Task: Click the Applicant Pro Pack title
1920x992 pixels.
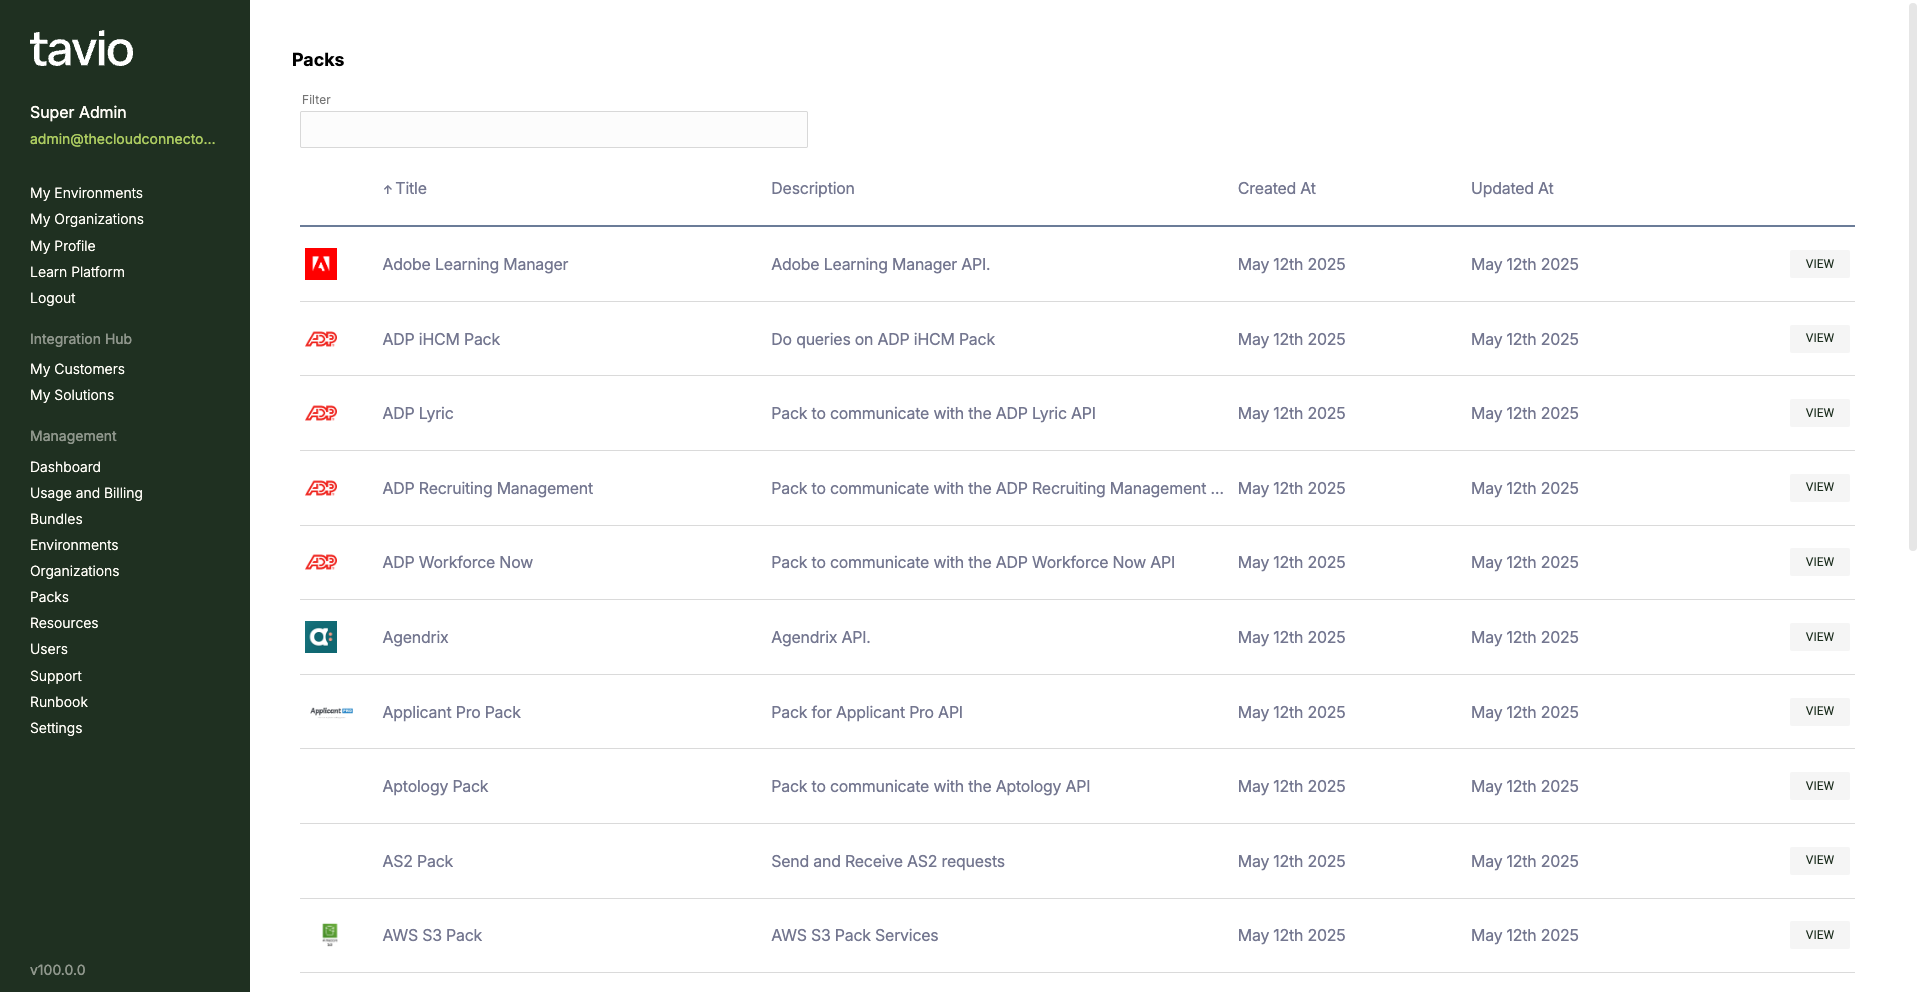Action: click(451, 712)
